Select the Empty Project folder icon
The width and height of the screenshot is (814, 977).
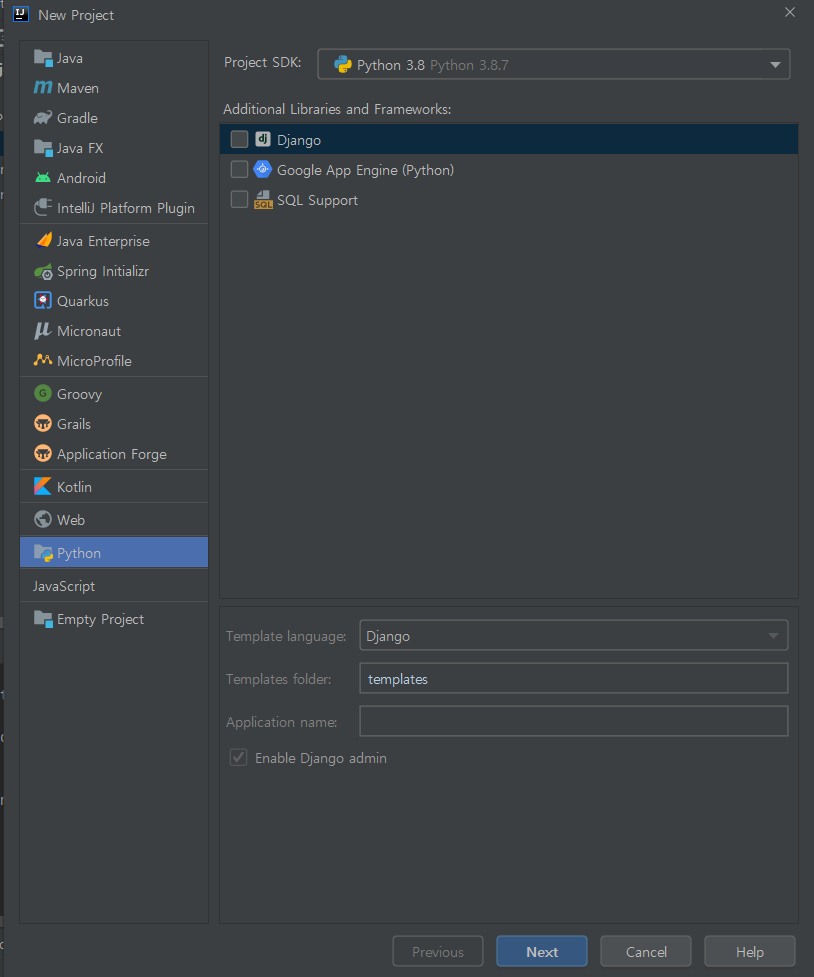pyautogui.click(x=43, y=619)
